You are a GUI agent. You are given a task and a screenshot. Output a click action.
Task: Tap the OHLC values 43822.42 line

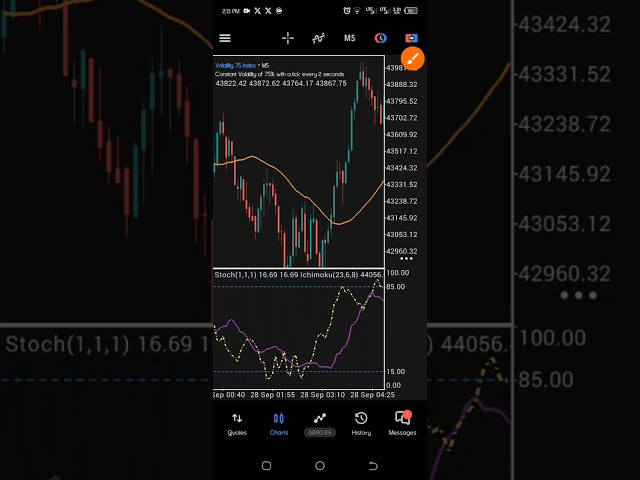[281, 83]
